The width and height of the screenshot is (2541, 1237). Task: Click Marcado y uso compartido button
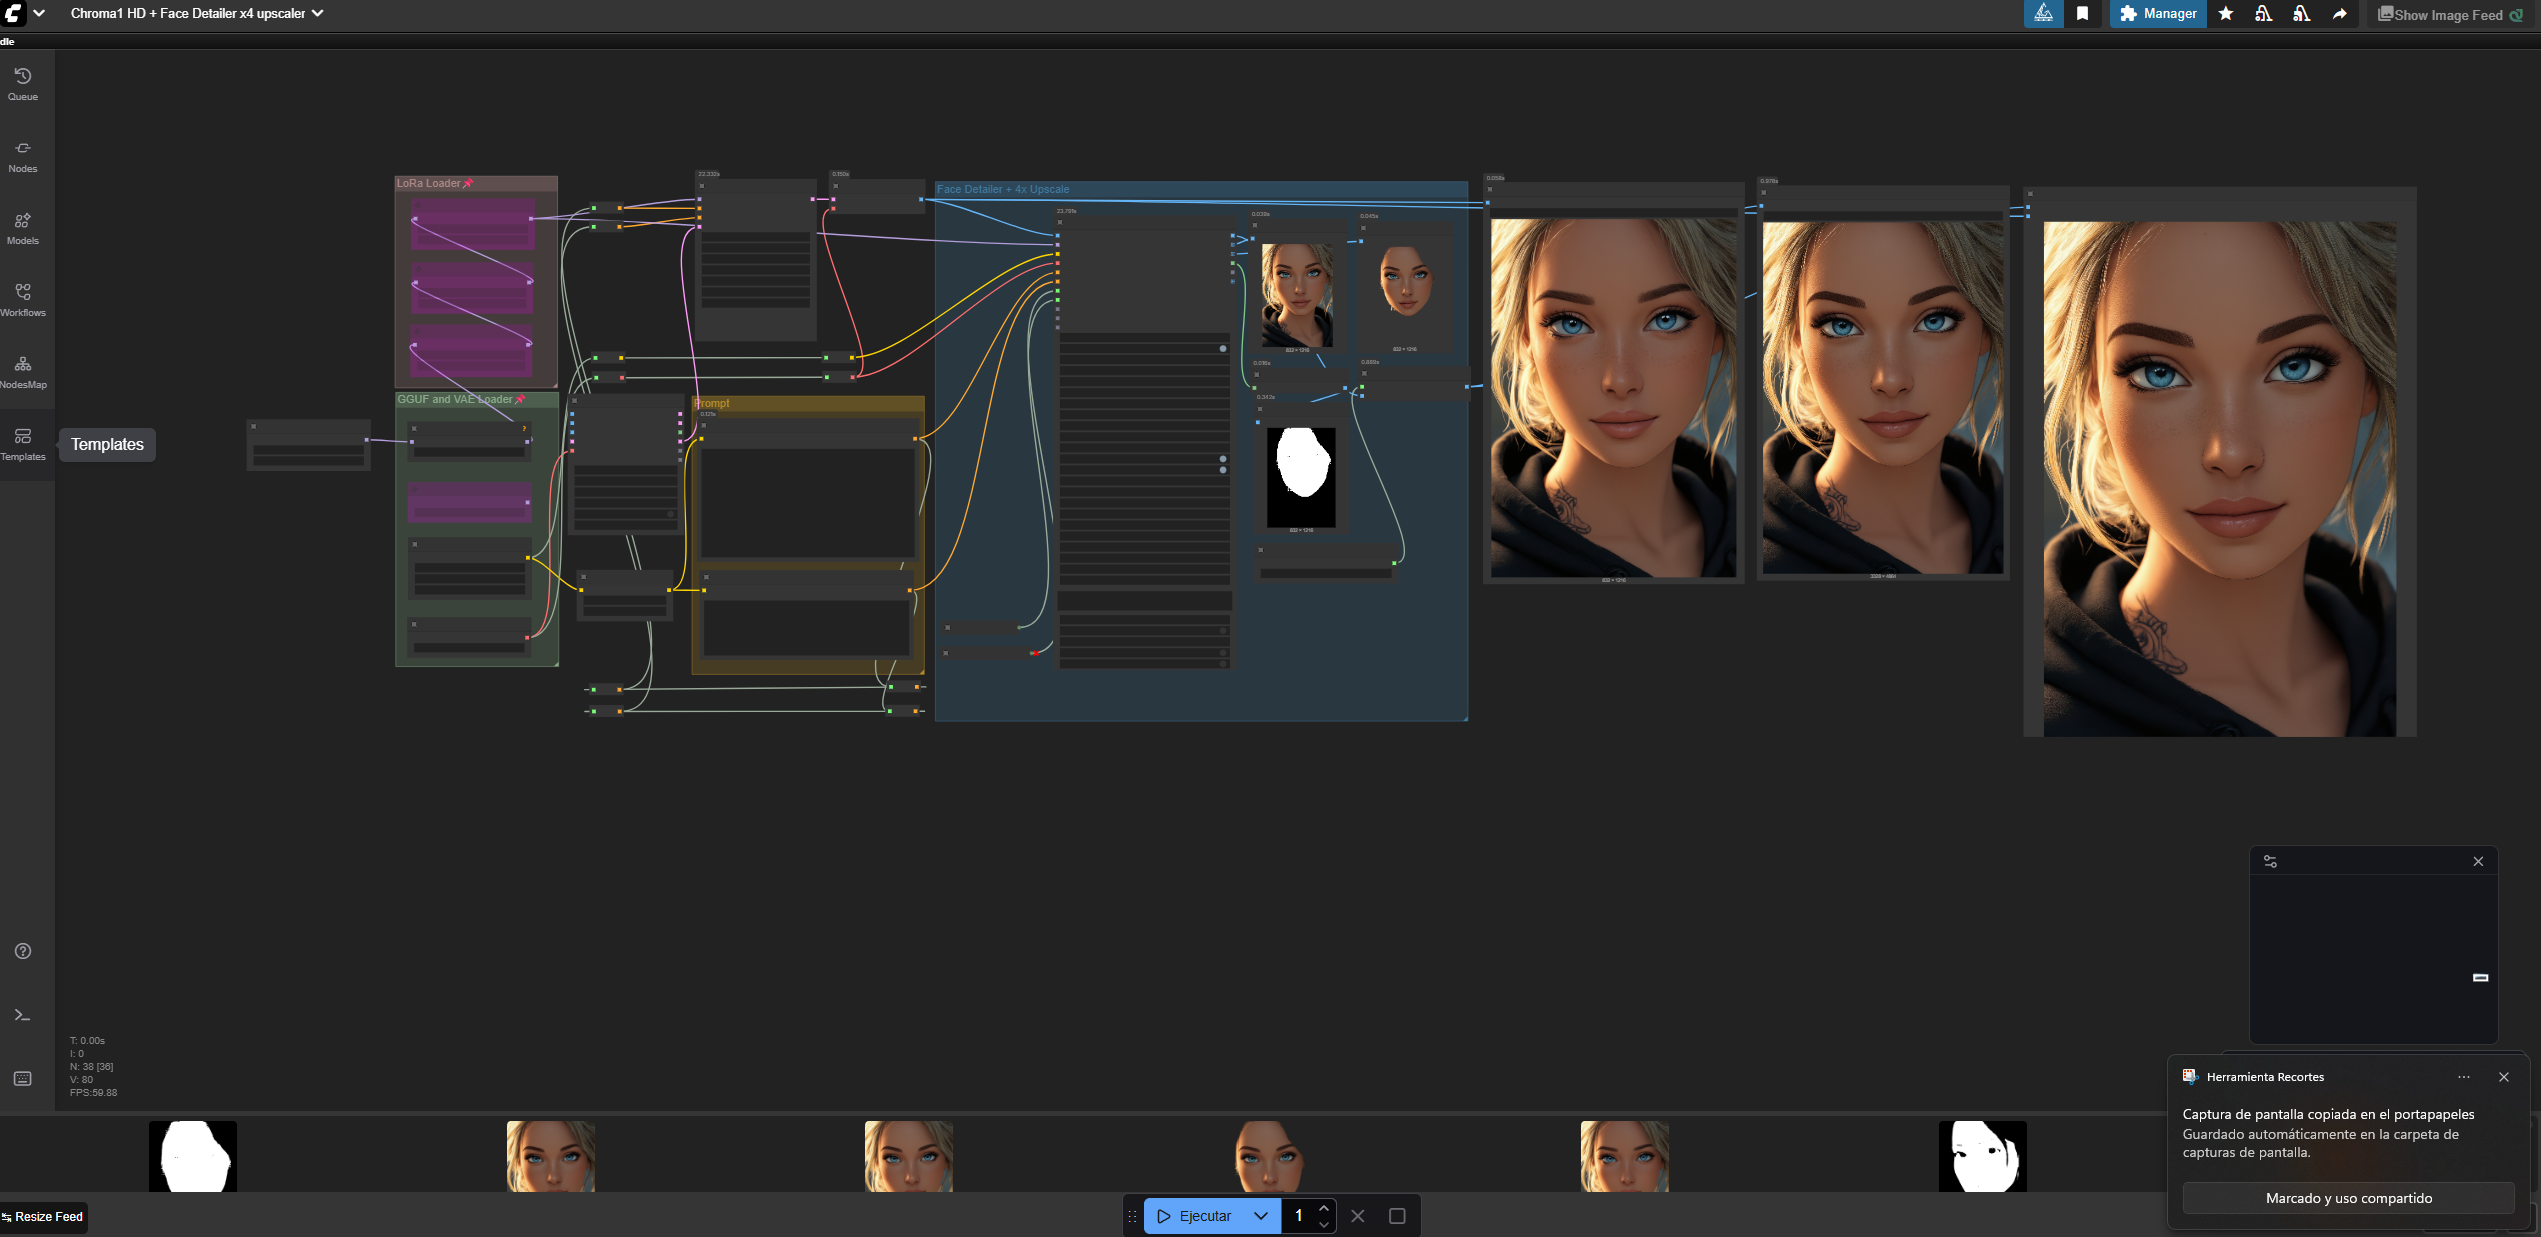[x=2348, y=1198]
